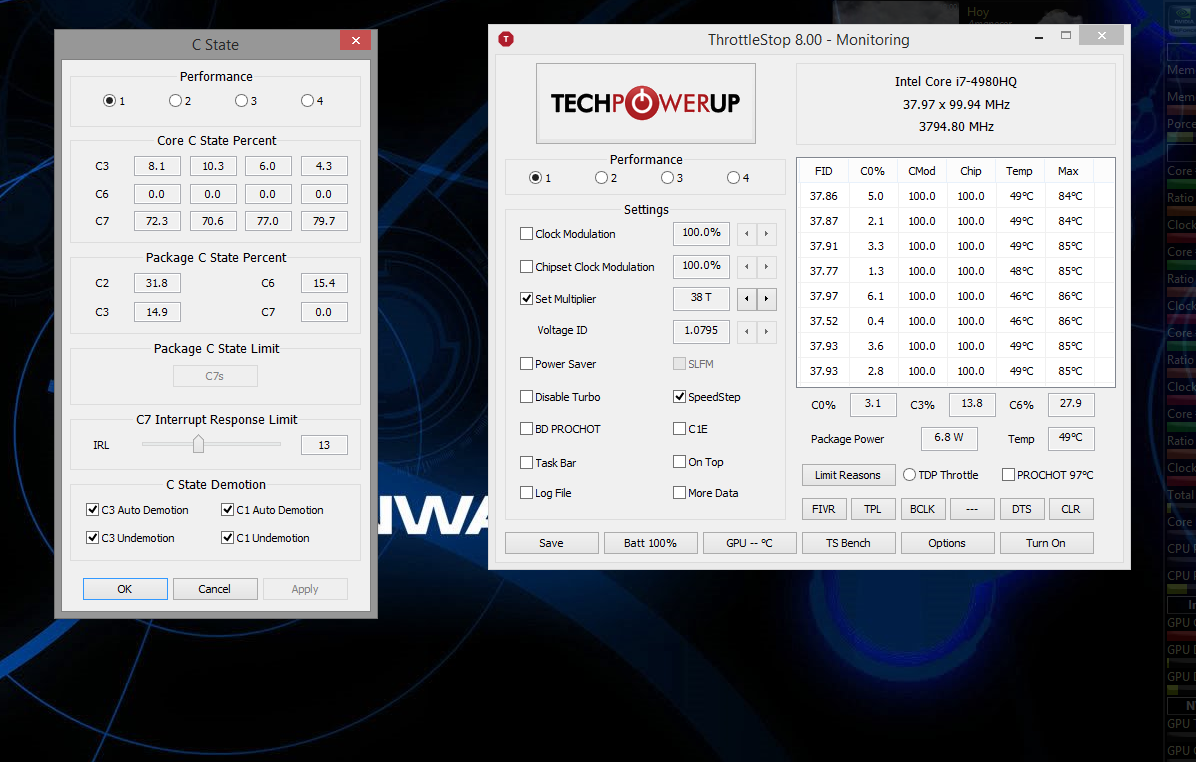
Task: Enable the PROCHOT 97°C checkbox
Action: (x=1008, y=474)
